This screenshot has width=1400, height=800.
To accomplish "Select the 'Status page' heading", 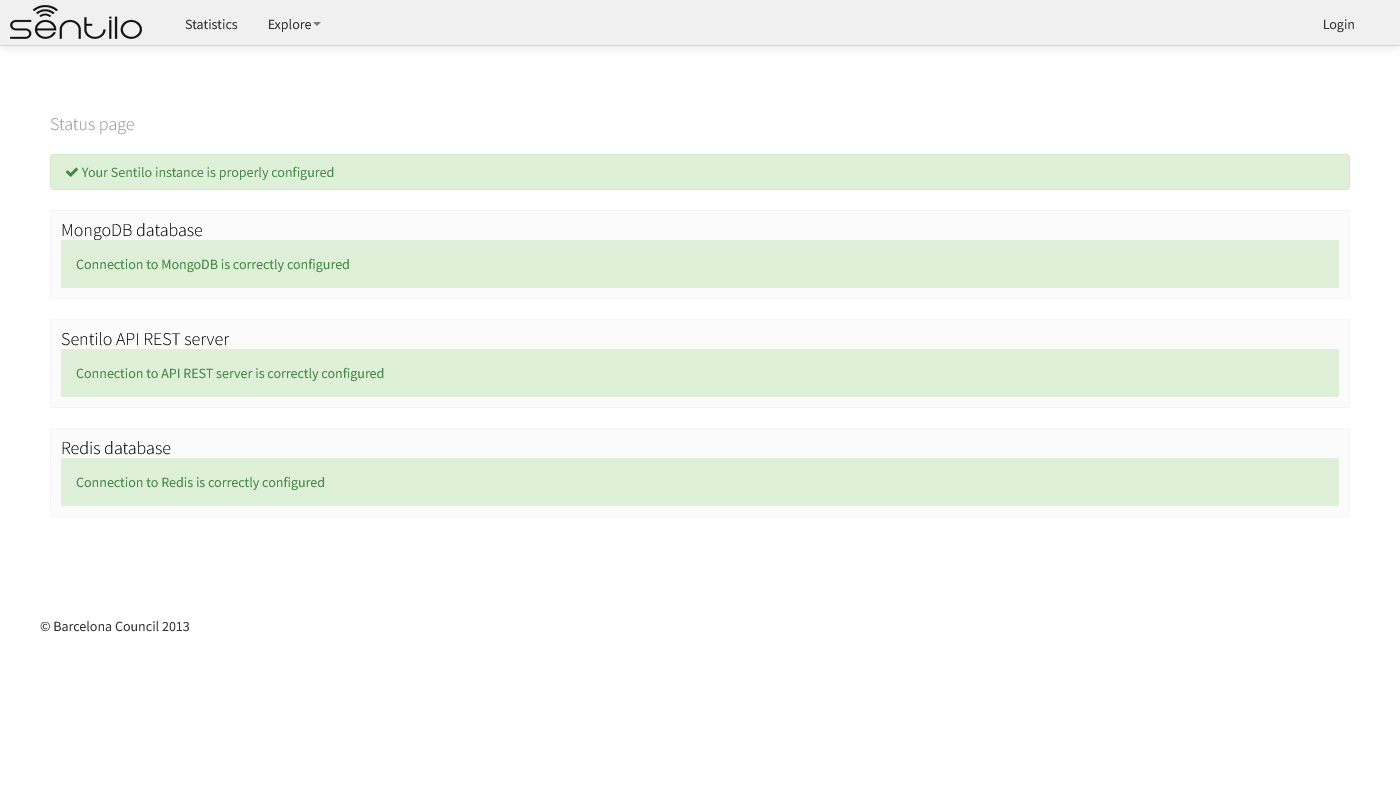I will coord(92,124).
